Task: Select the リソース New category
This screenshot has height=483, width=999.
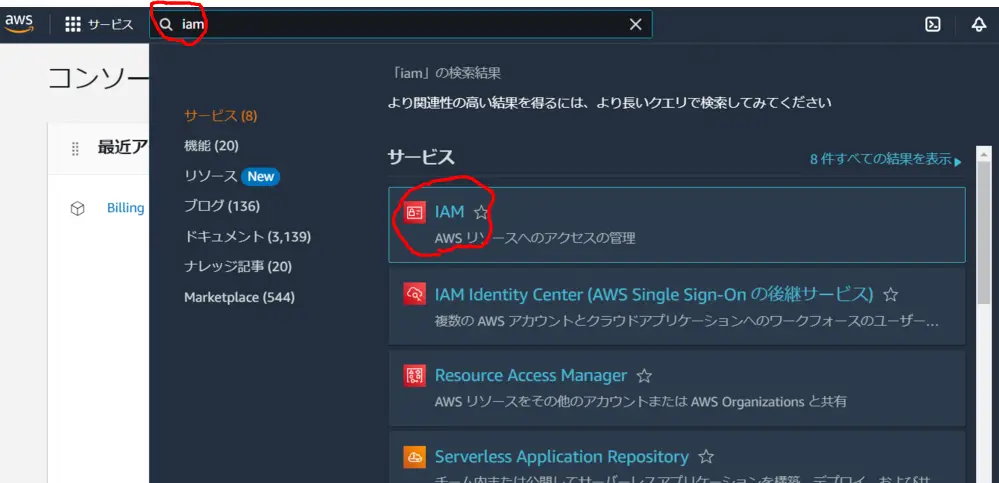Action: pyautogui.click(x=232, y=176)
